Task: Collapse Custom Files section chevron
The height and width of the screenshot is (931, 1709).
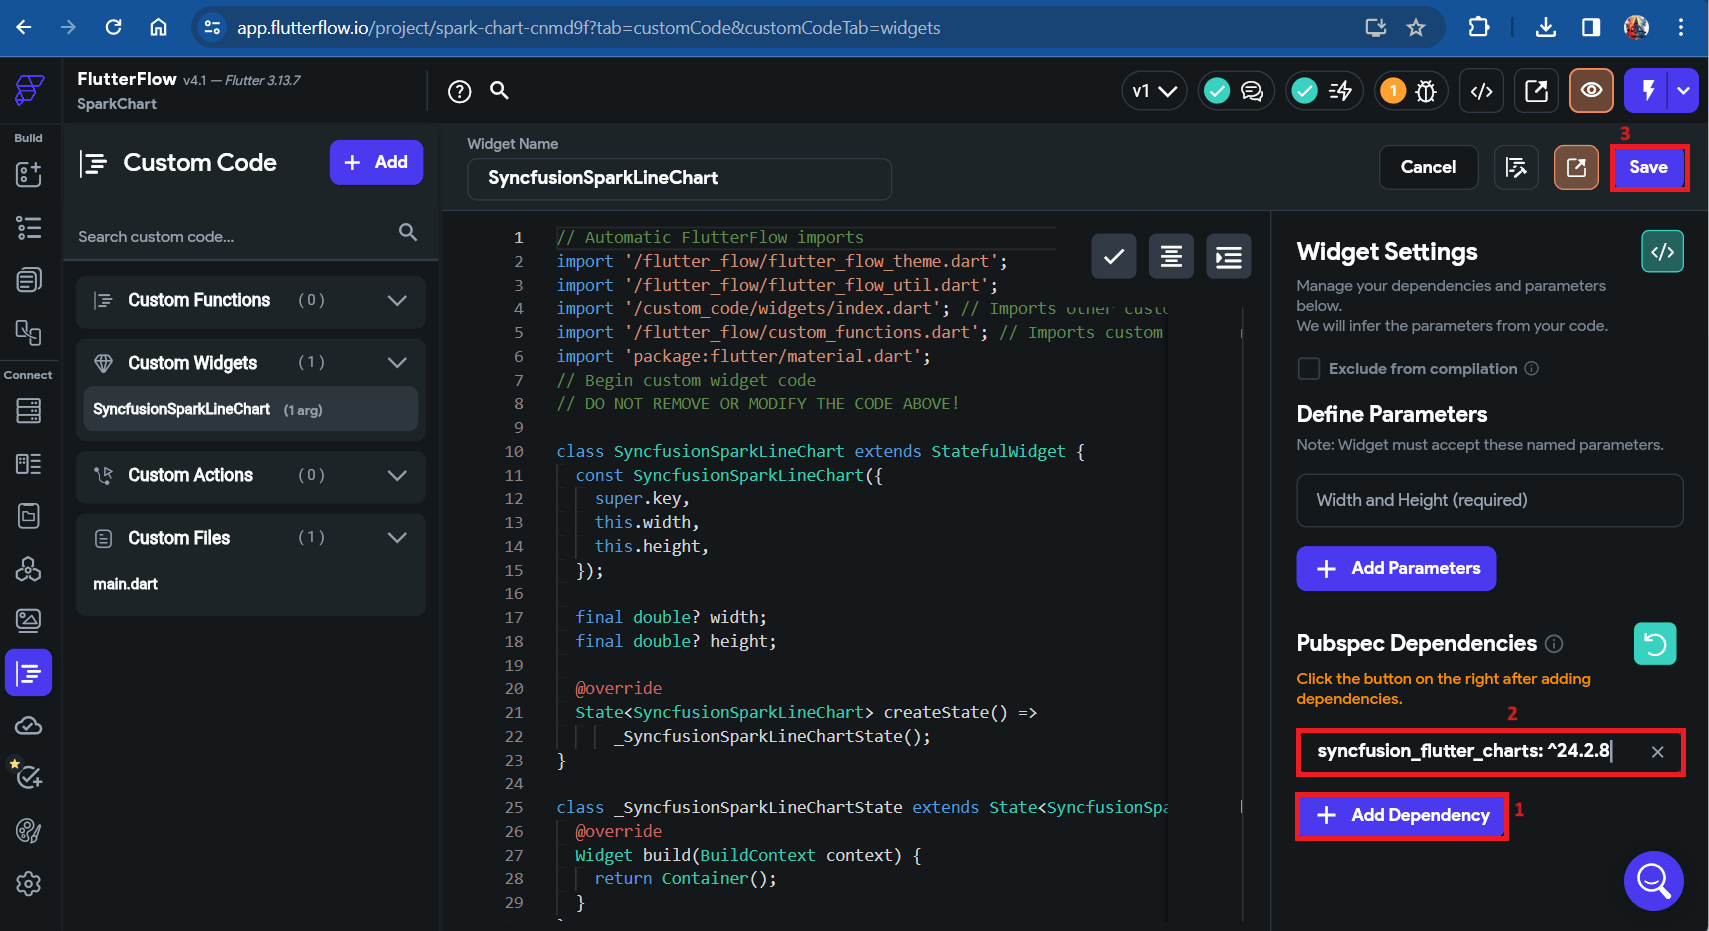Action: pos(397,538)
